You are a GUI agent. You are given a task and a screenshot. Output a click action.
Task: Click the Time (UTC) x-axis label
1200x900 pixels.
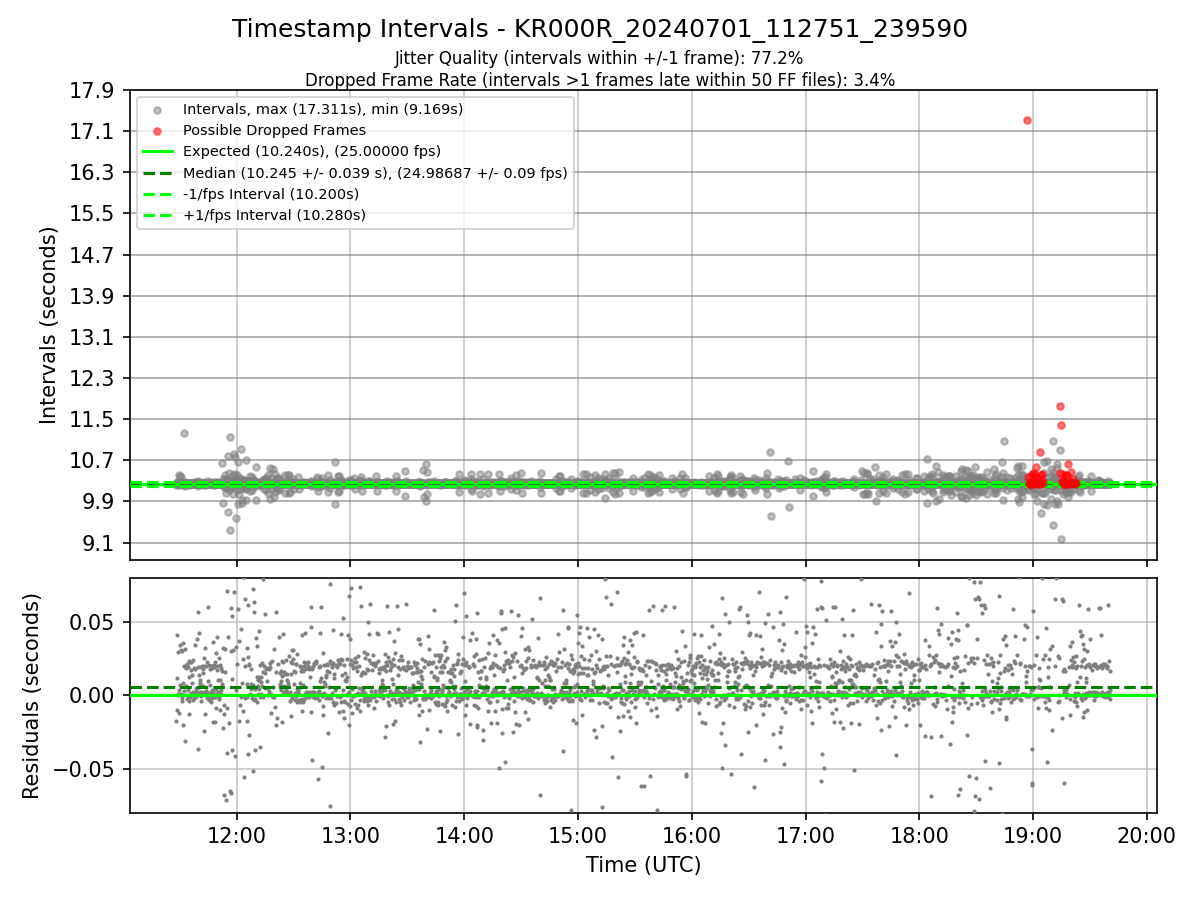tap(643, 865)
